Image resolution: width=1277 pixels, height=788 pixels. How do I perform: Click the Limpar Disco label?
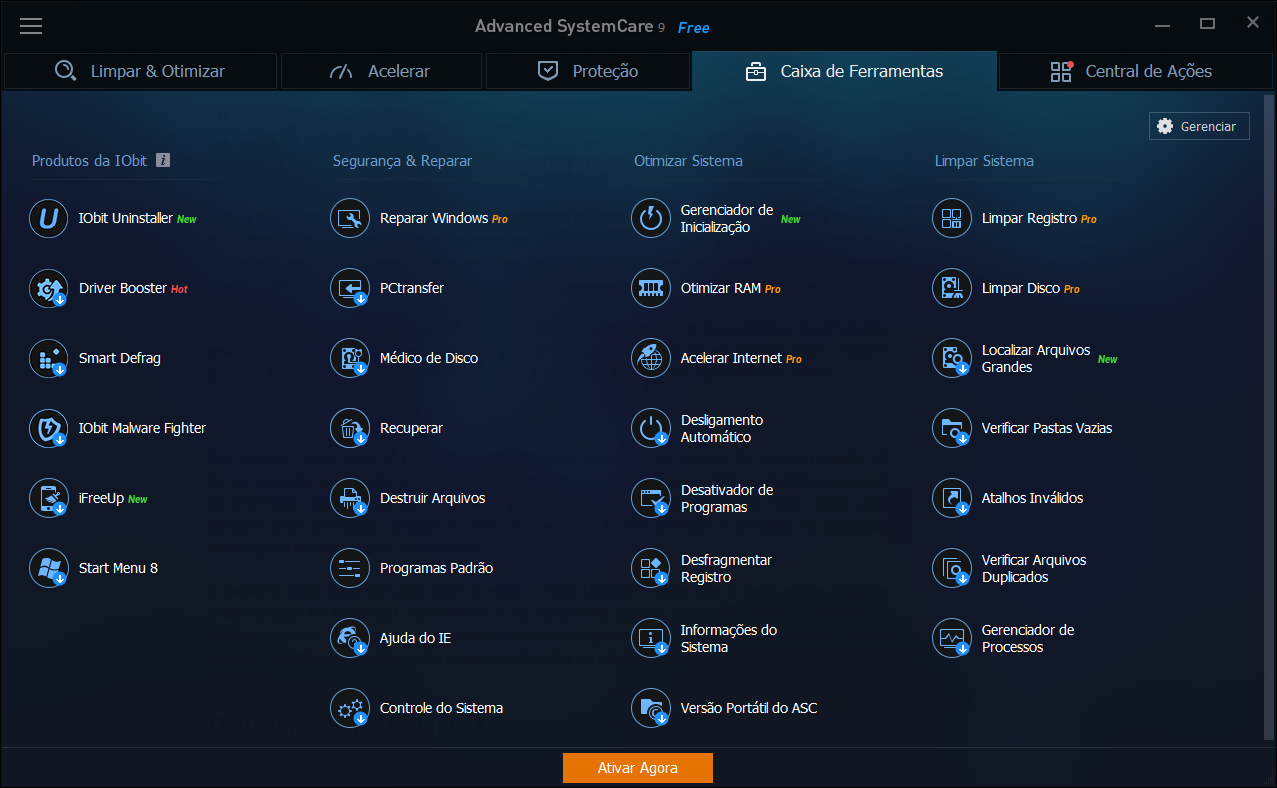pos(1021,288)
